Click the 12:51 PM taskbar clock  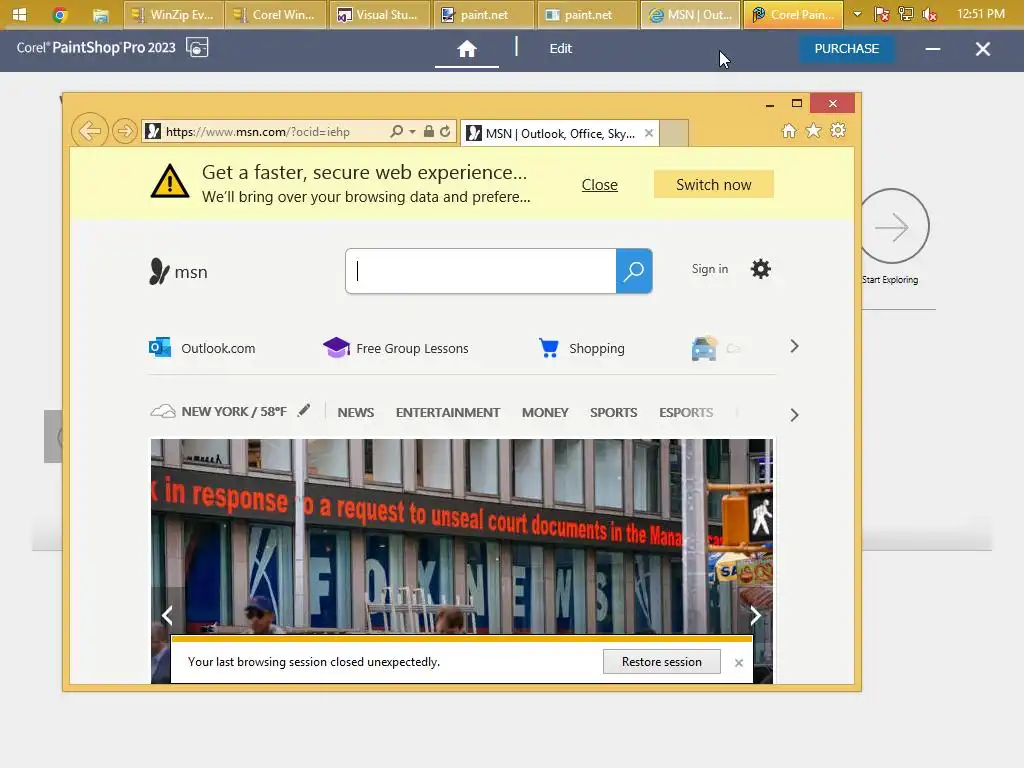(981, 14)
